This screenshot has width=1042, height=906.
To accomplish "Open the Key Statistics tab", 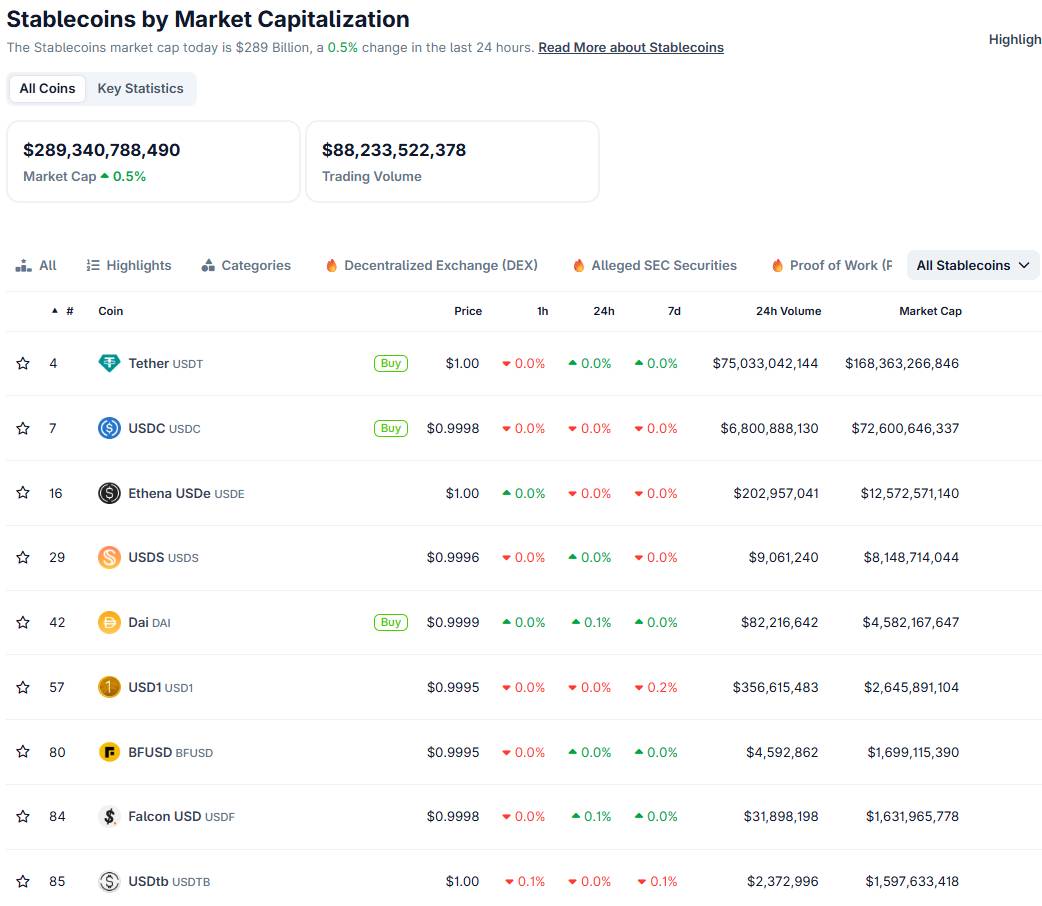I will tap(140, 88).
